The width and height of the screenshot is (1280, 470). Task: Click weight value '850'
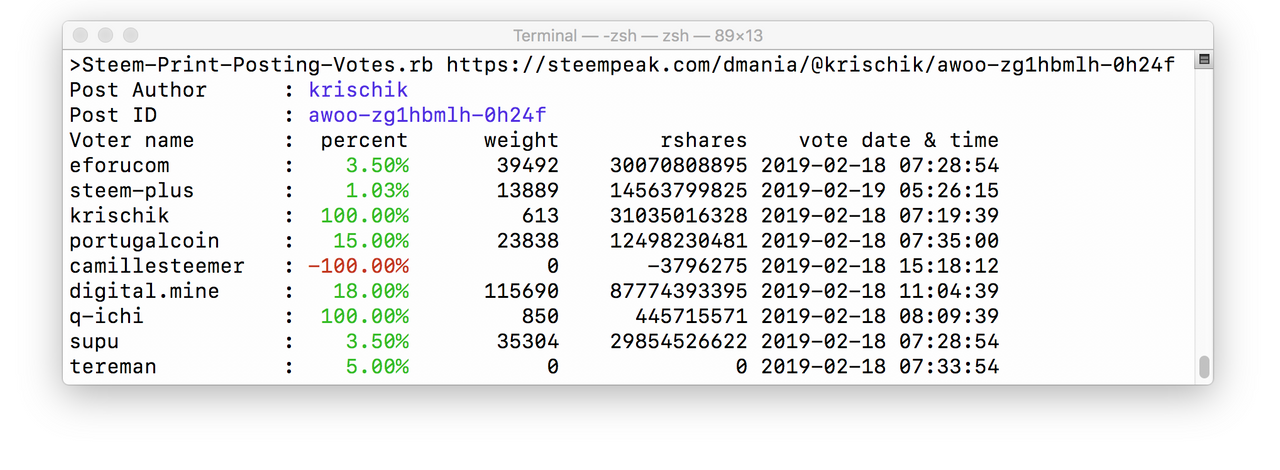coord(540,316)
